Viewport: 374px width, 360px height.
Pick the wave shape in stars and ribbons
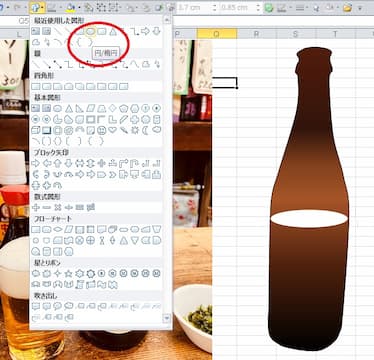102,284
